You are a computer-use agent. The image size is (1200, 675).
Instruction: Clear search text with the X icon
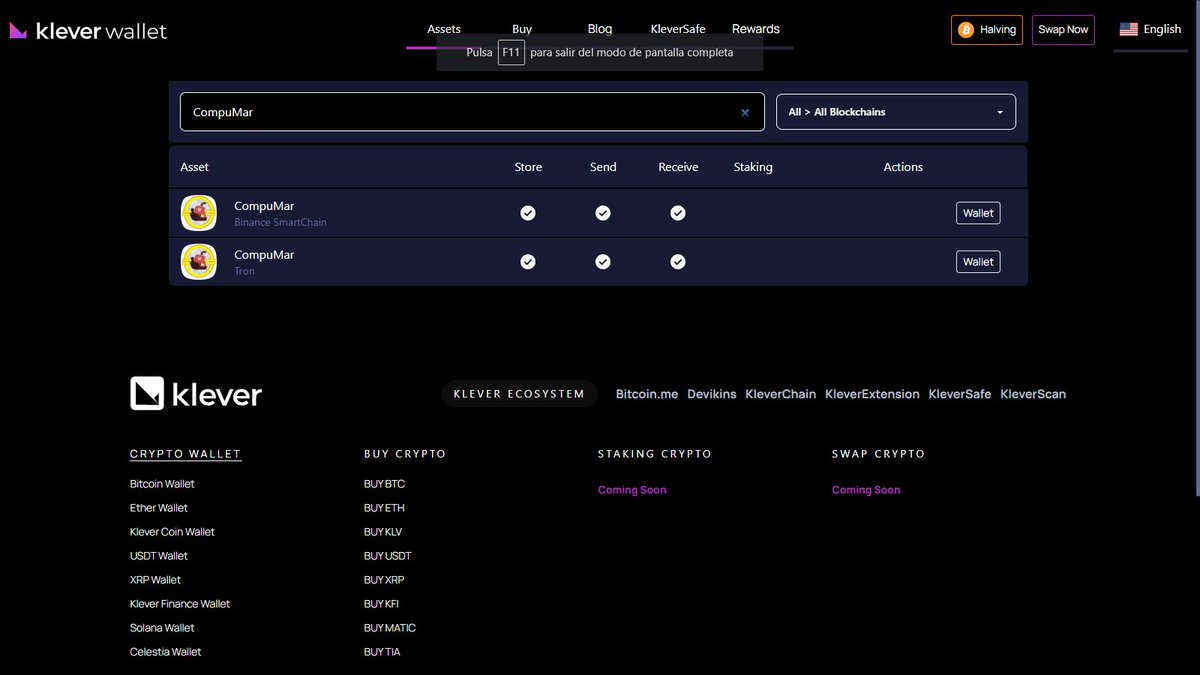(x=745, y=113)
